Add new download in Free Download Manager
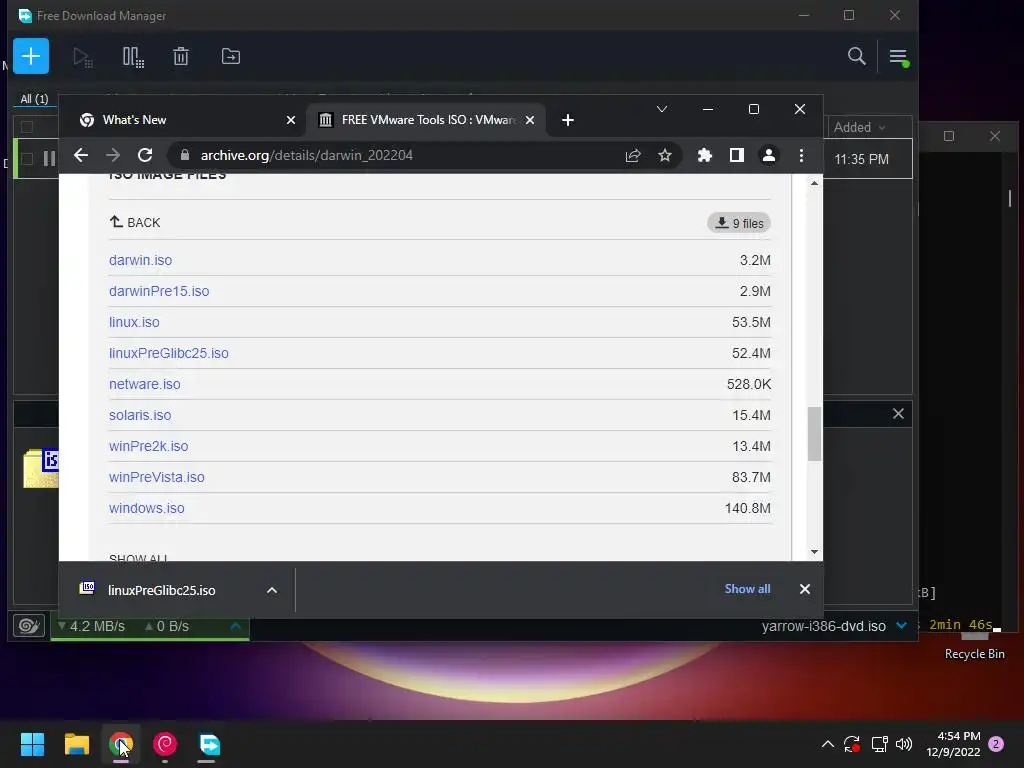 pos(31,56)
